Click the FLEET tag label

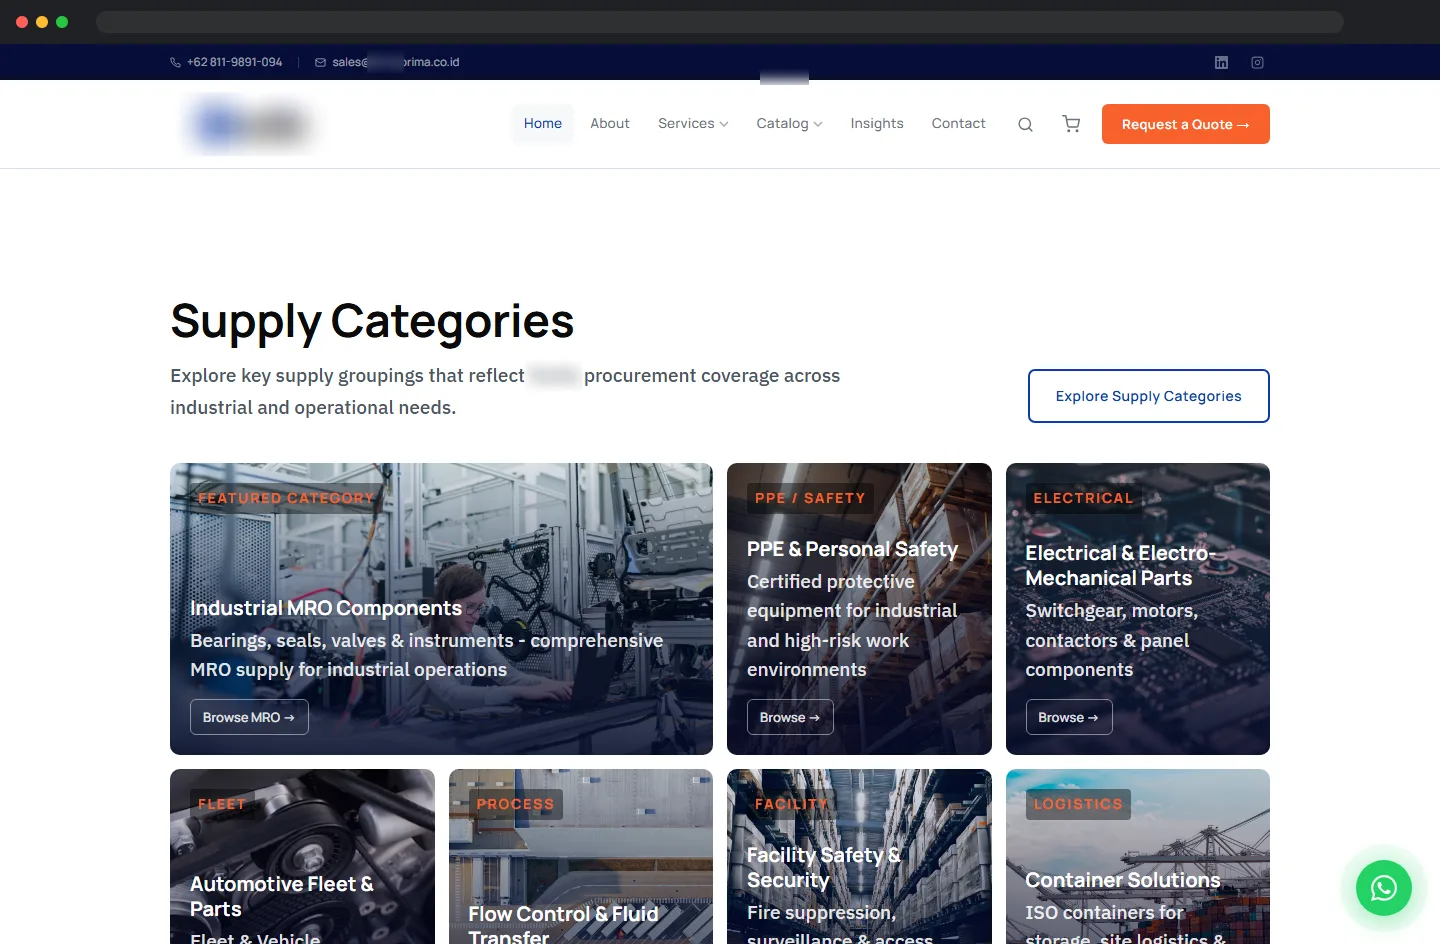click(x=222, y=804)
